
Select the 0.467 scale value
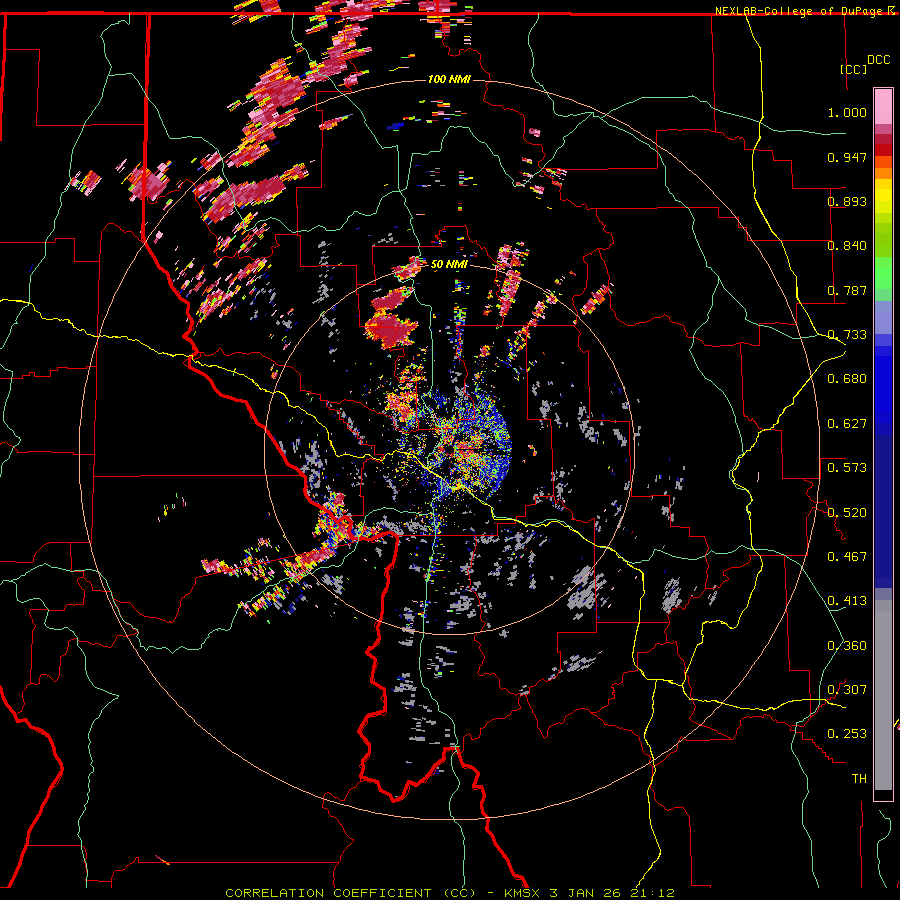click(847, 556)
